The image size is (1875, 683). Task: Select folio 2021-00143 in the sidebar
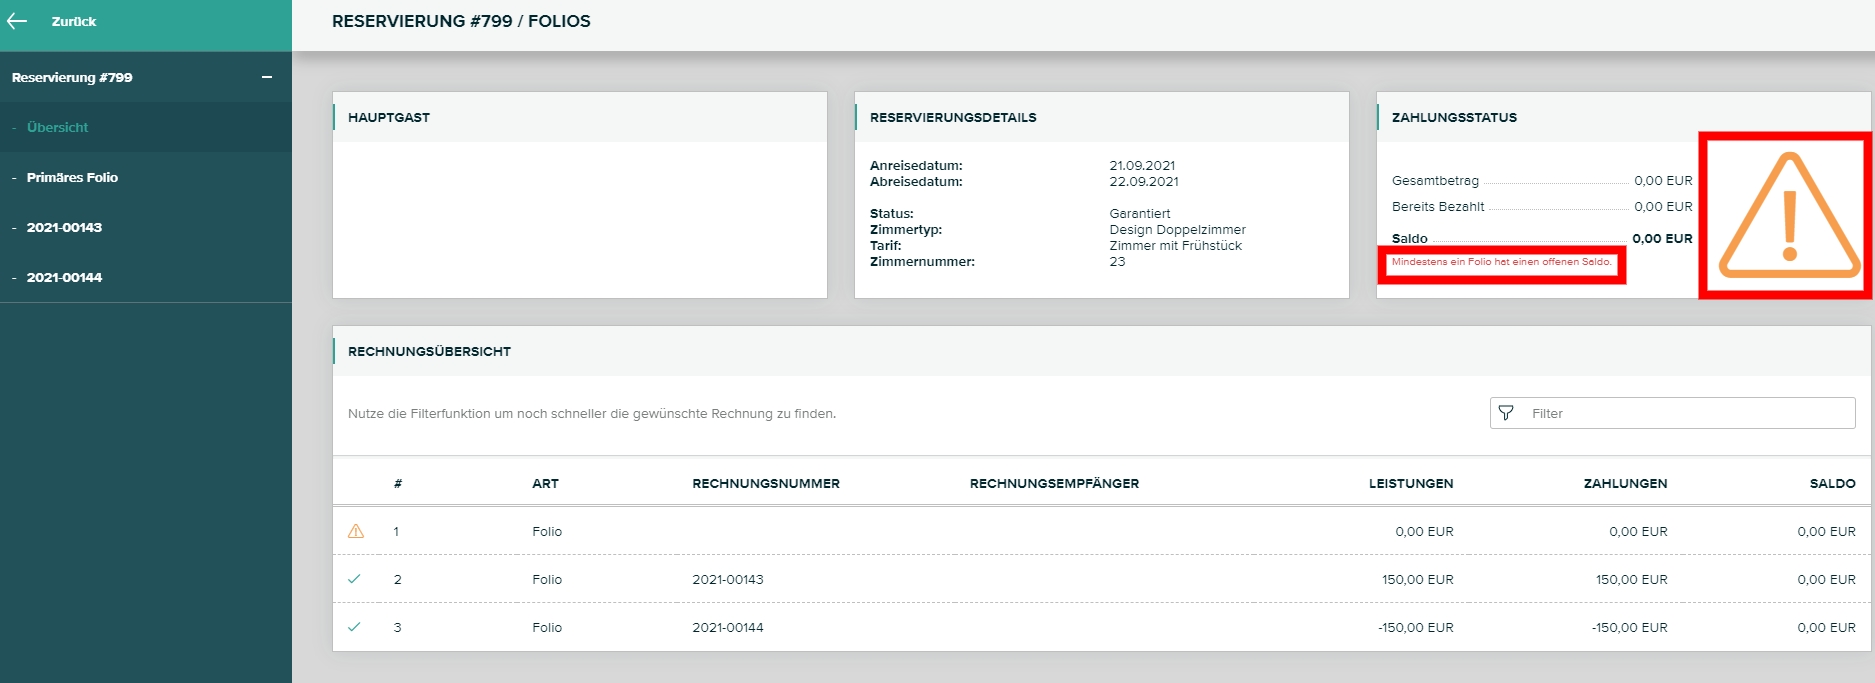64,227
